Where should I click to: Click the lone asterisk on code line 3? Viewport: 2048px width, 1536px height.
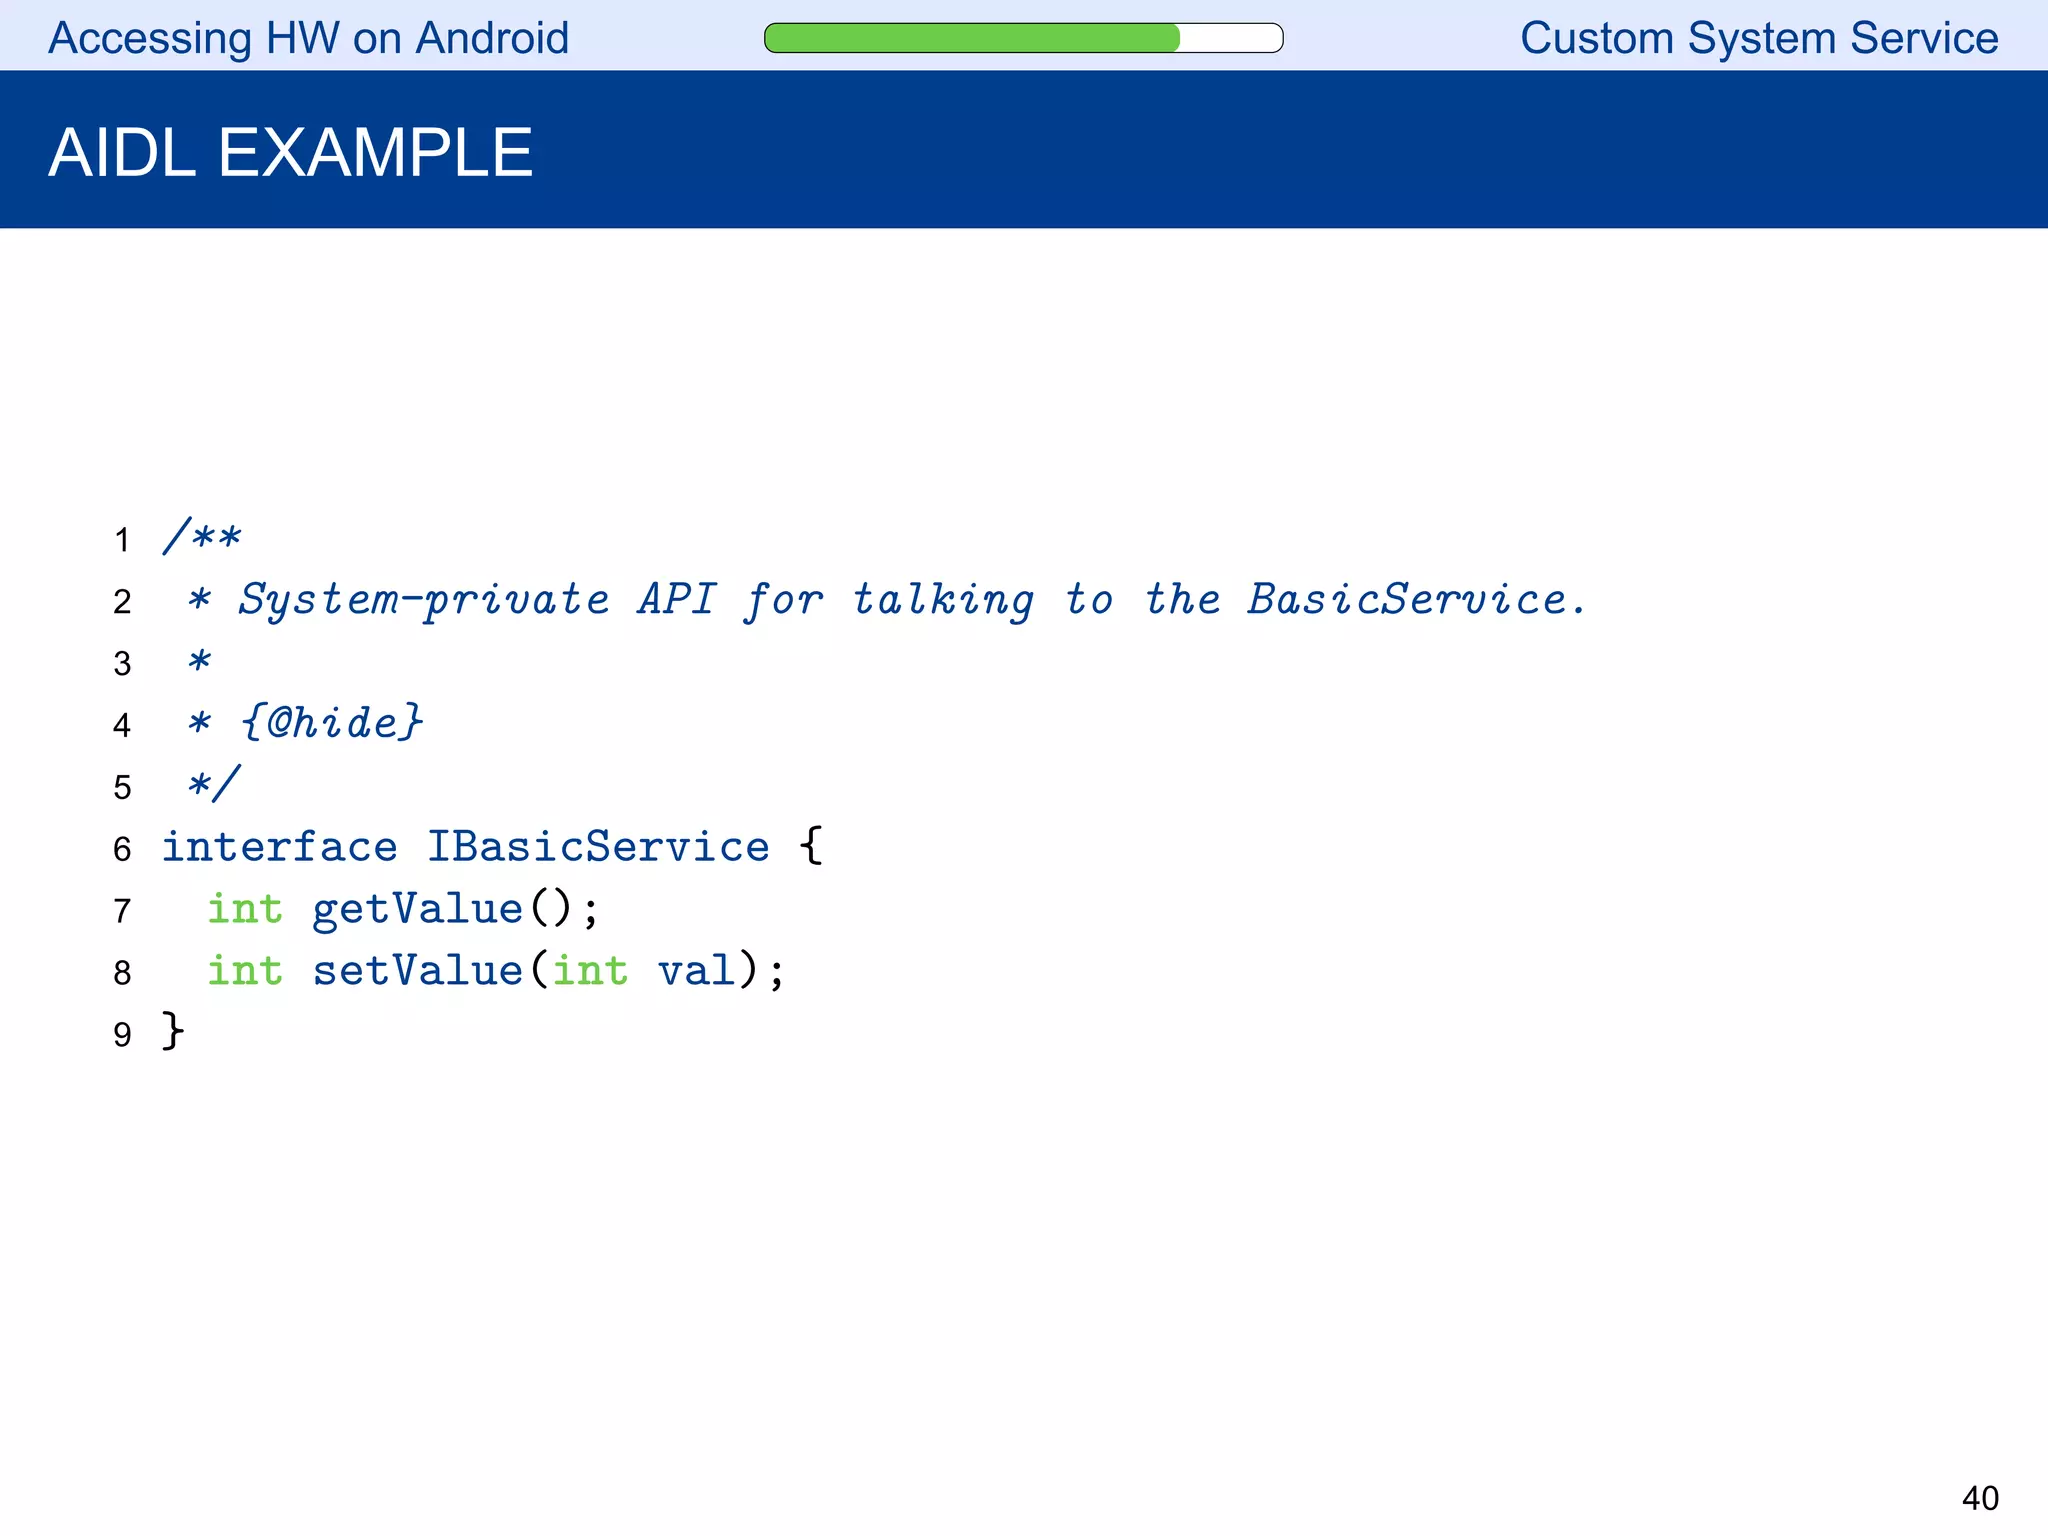(200, 661)
